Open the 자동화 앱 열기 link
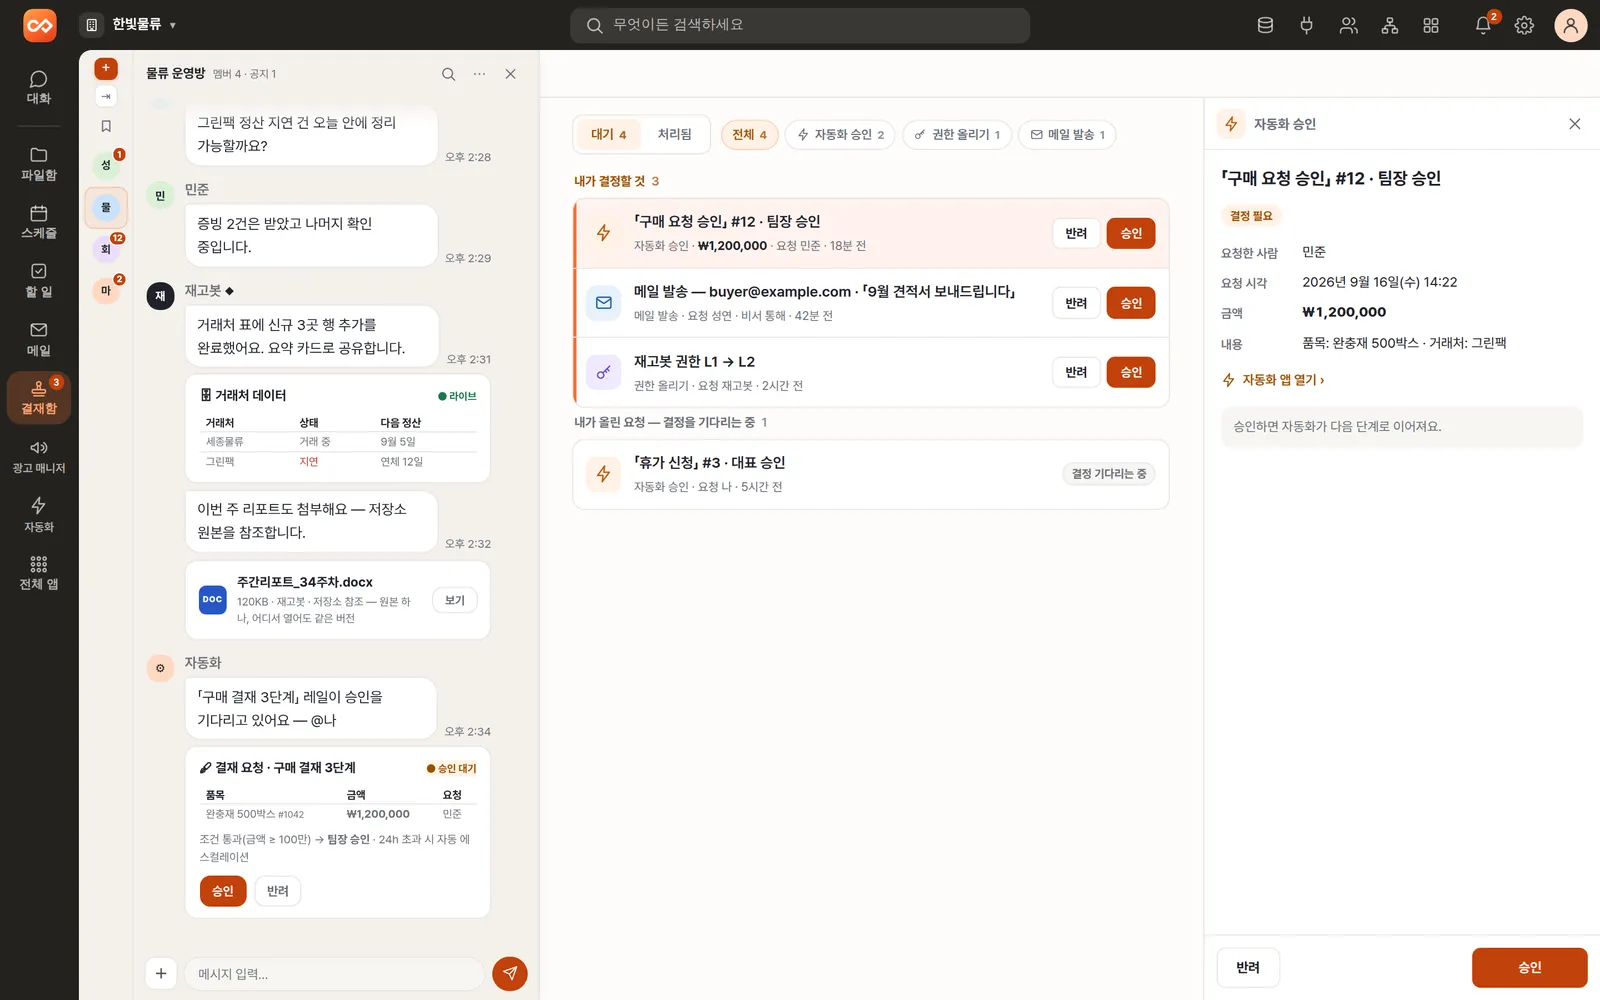The width and height of the screenshot is (1600, 1000). click(x=1273, y=380)
